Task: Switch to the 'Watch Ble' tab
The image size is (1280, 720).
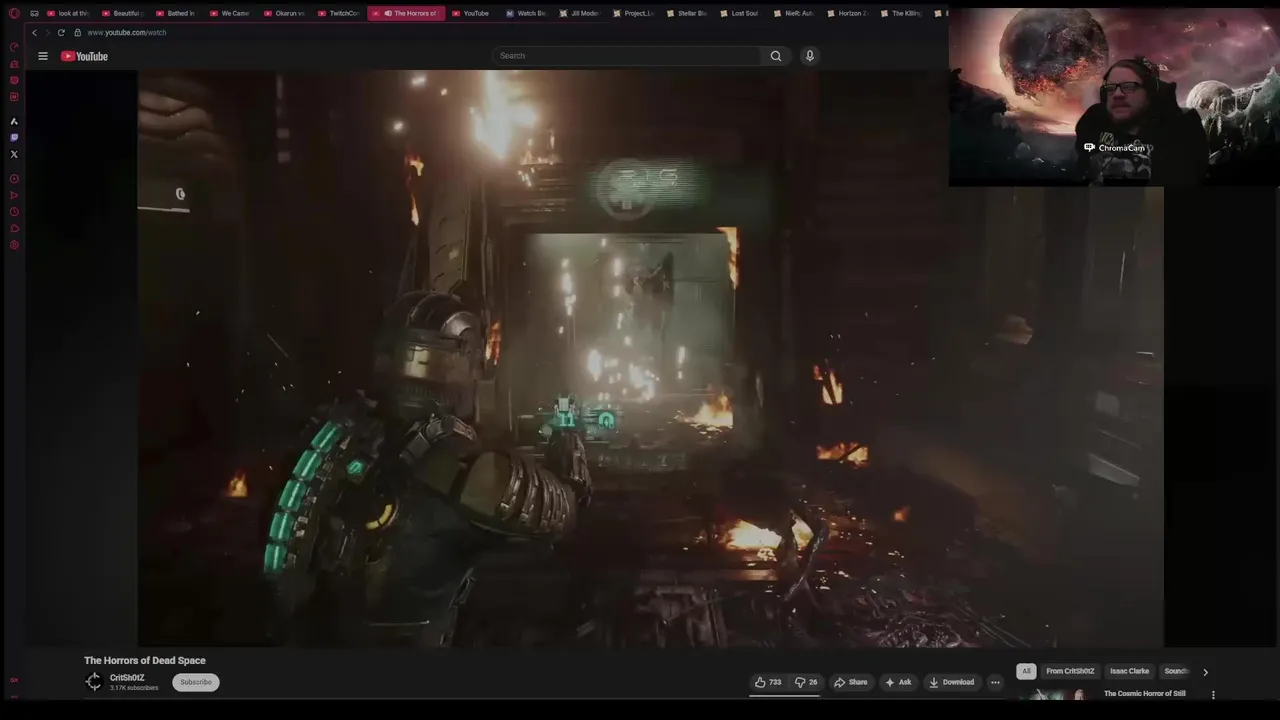Action: tap(526, 13)
